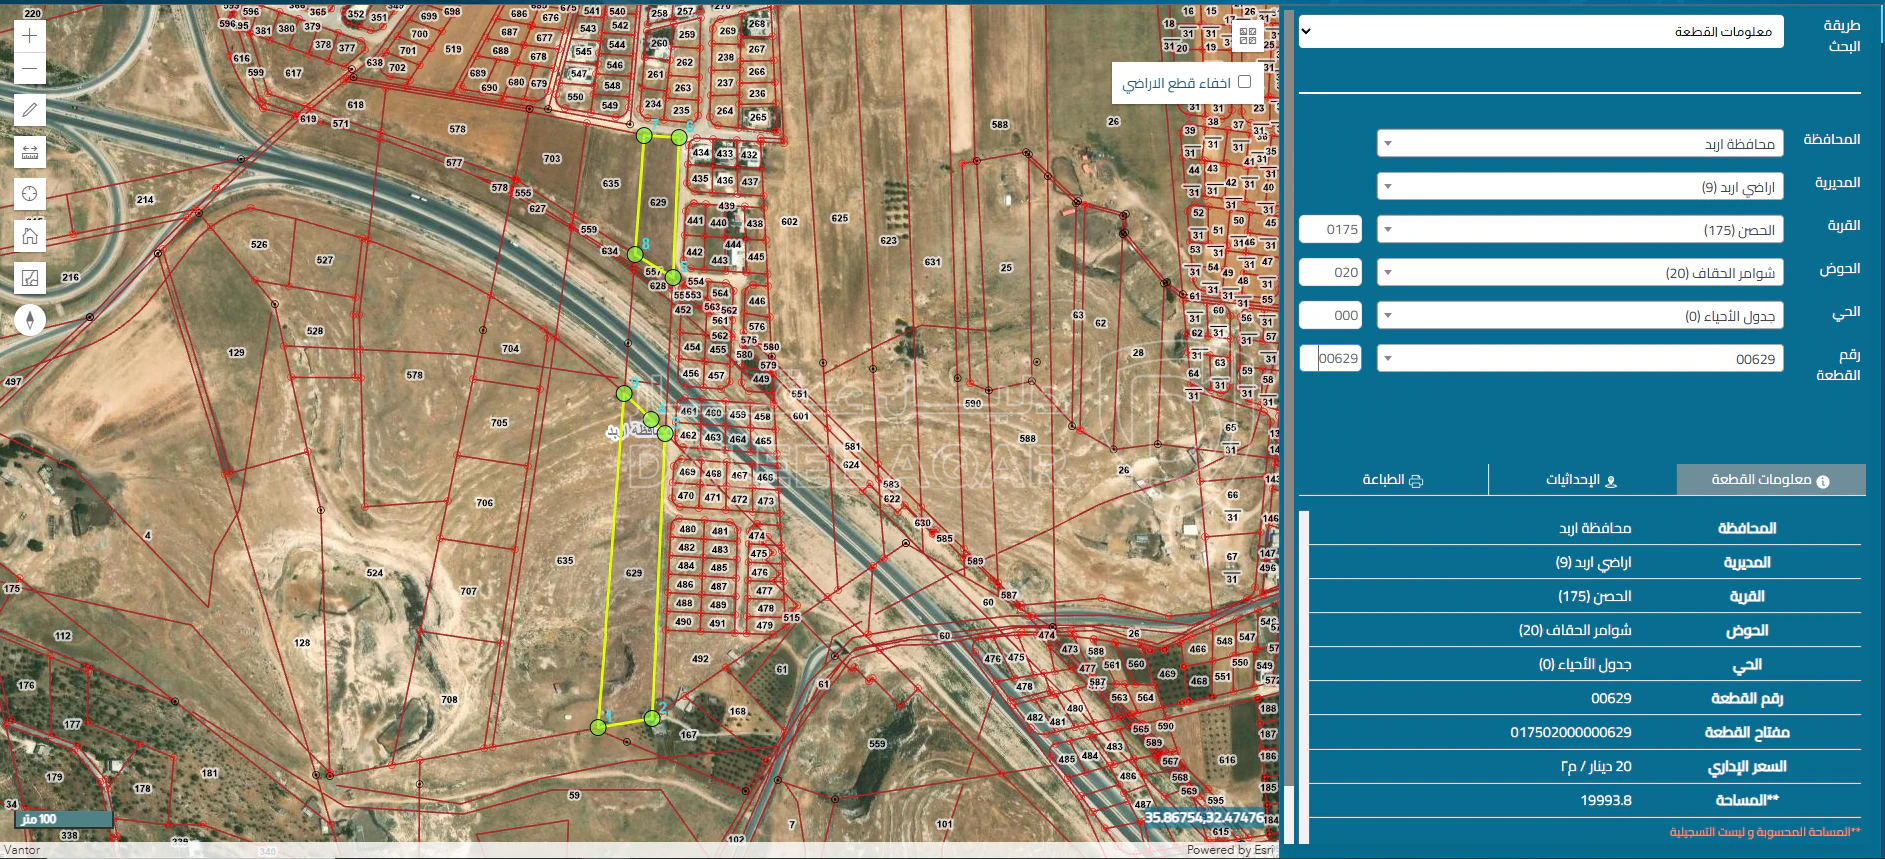1885x859 pixels.
Task: Select info panel scrollbar
Action: click(x=1304, y=677)
